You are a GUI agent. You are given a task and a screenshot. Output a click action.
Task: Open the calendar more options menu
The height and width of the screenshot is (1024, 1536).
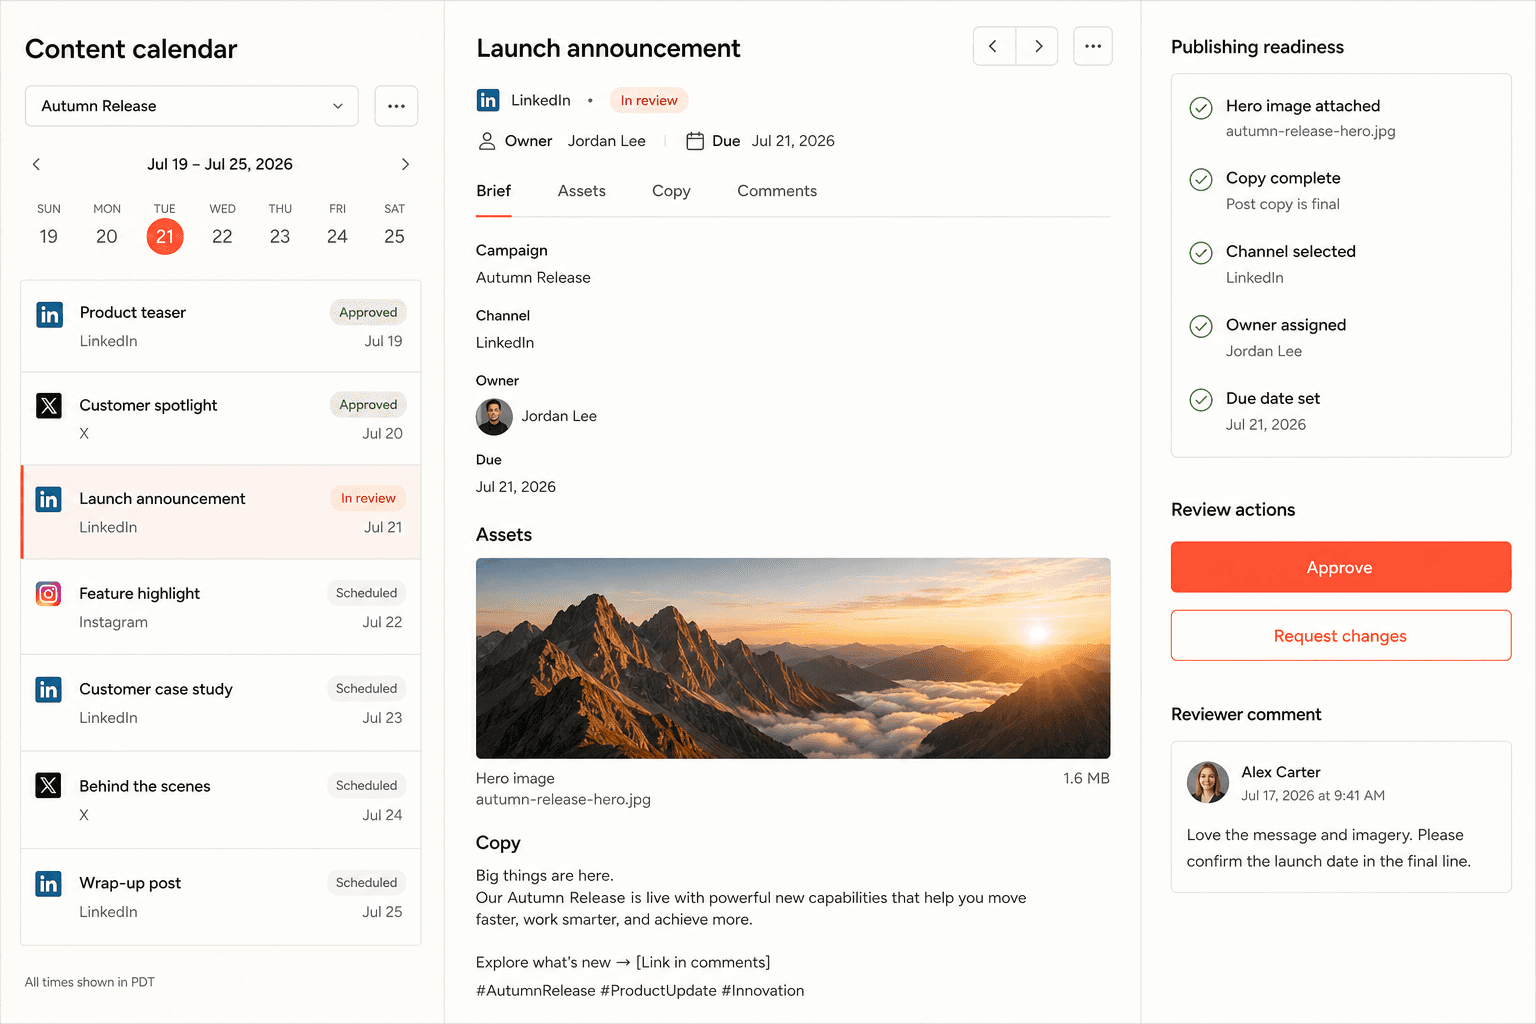(396, 106)
